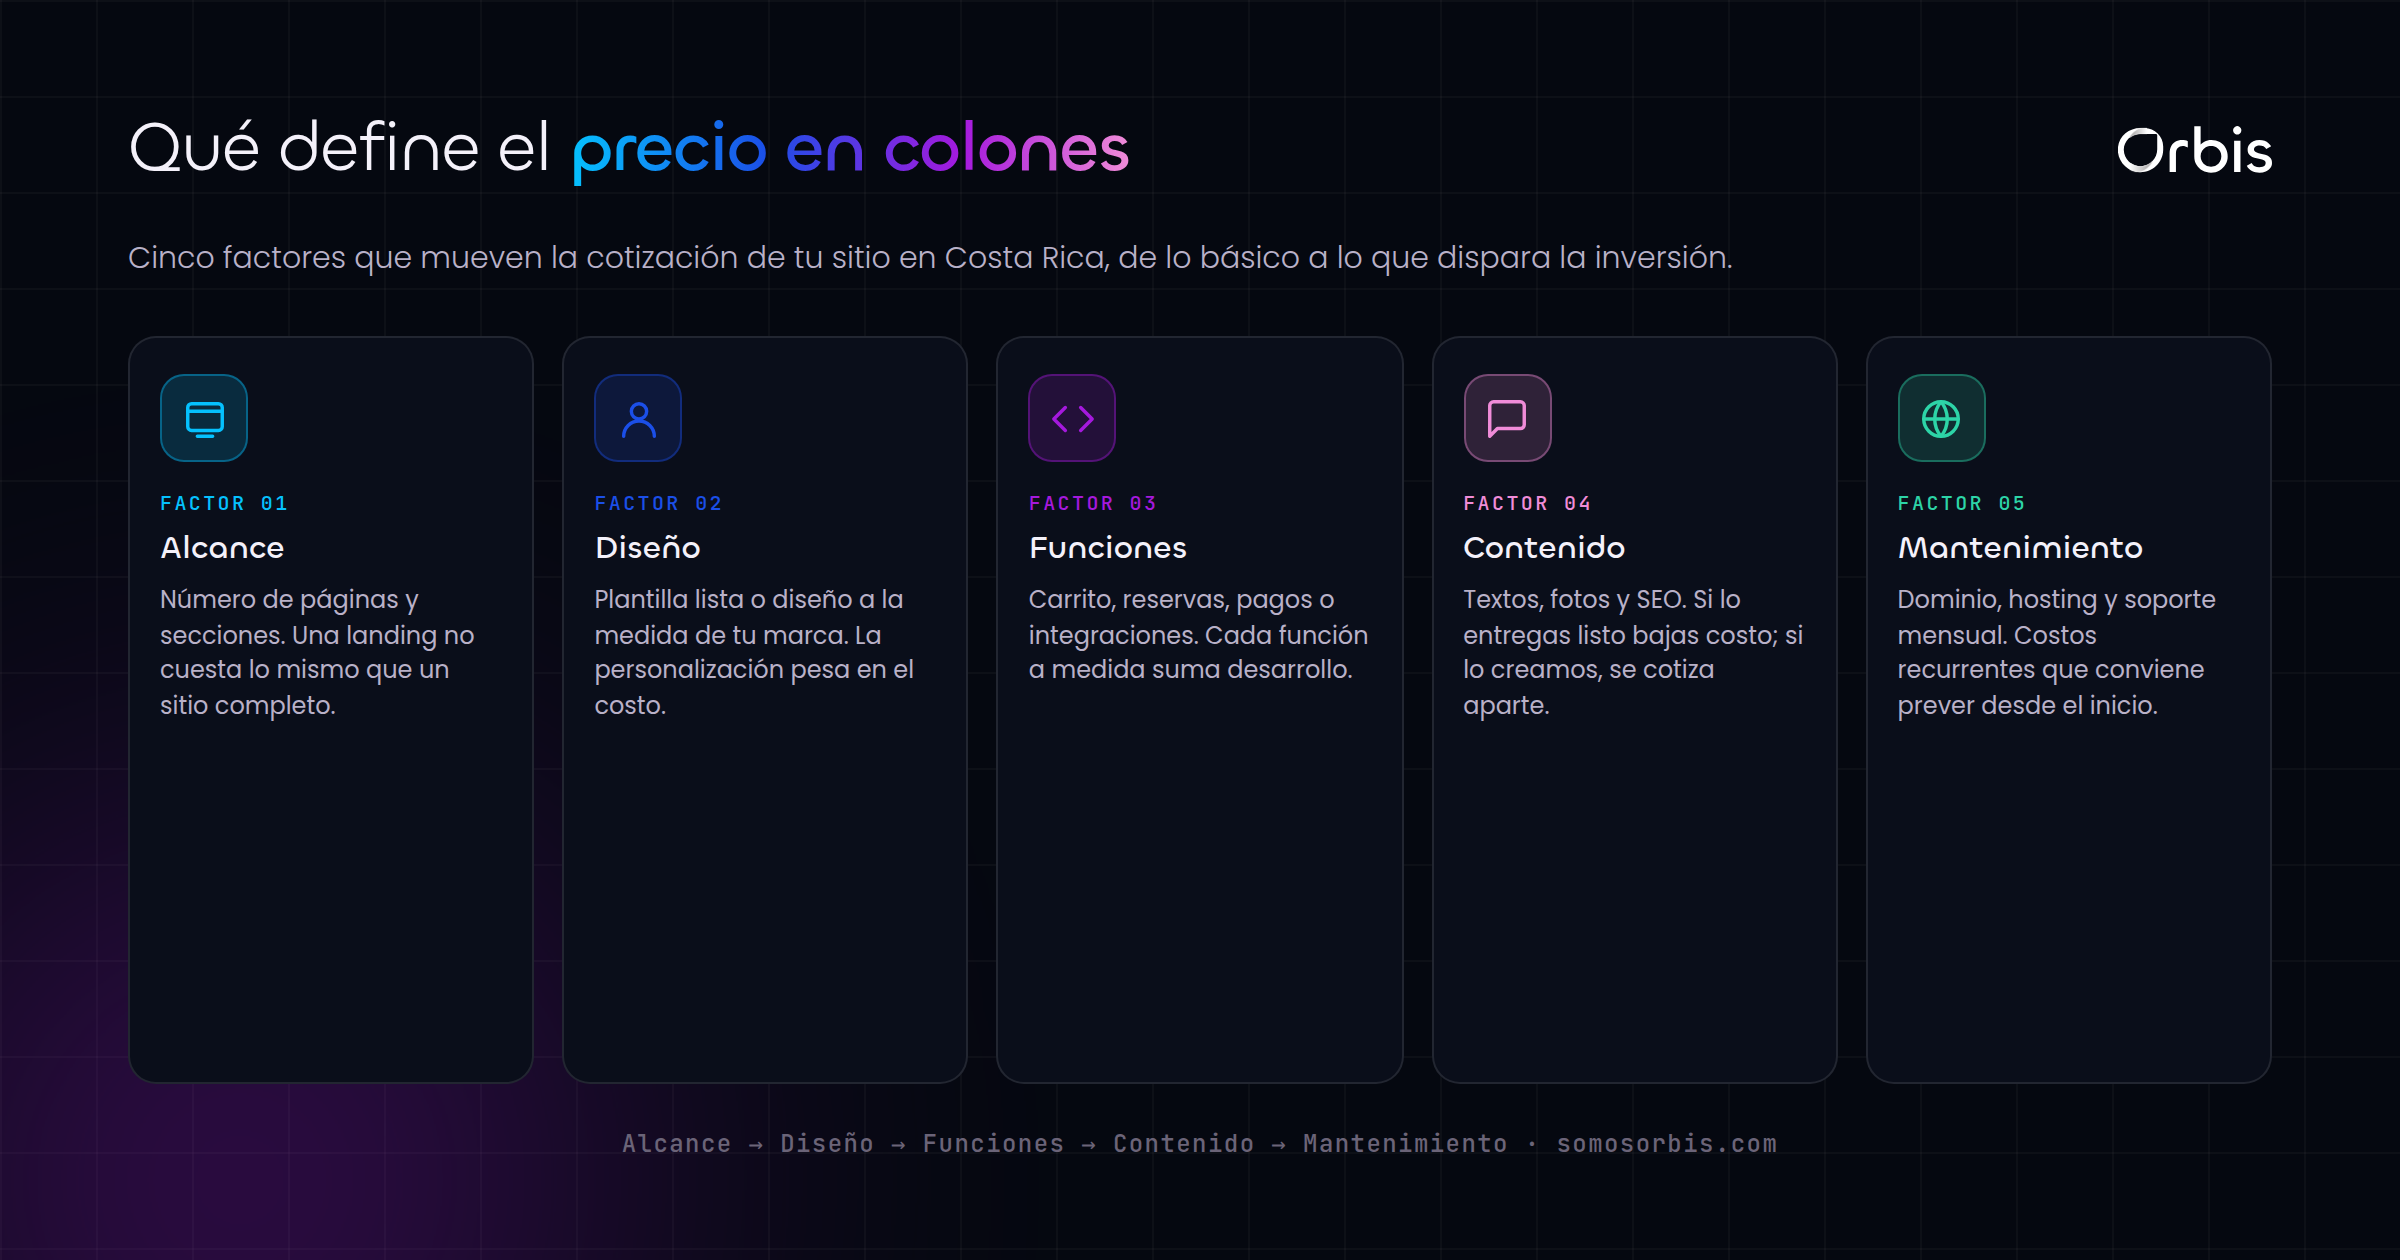Click the monitor icon on the Alcance card
The height and width of the screenshot is (1260, 2400).
tap(204, 418)
